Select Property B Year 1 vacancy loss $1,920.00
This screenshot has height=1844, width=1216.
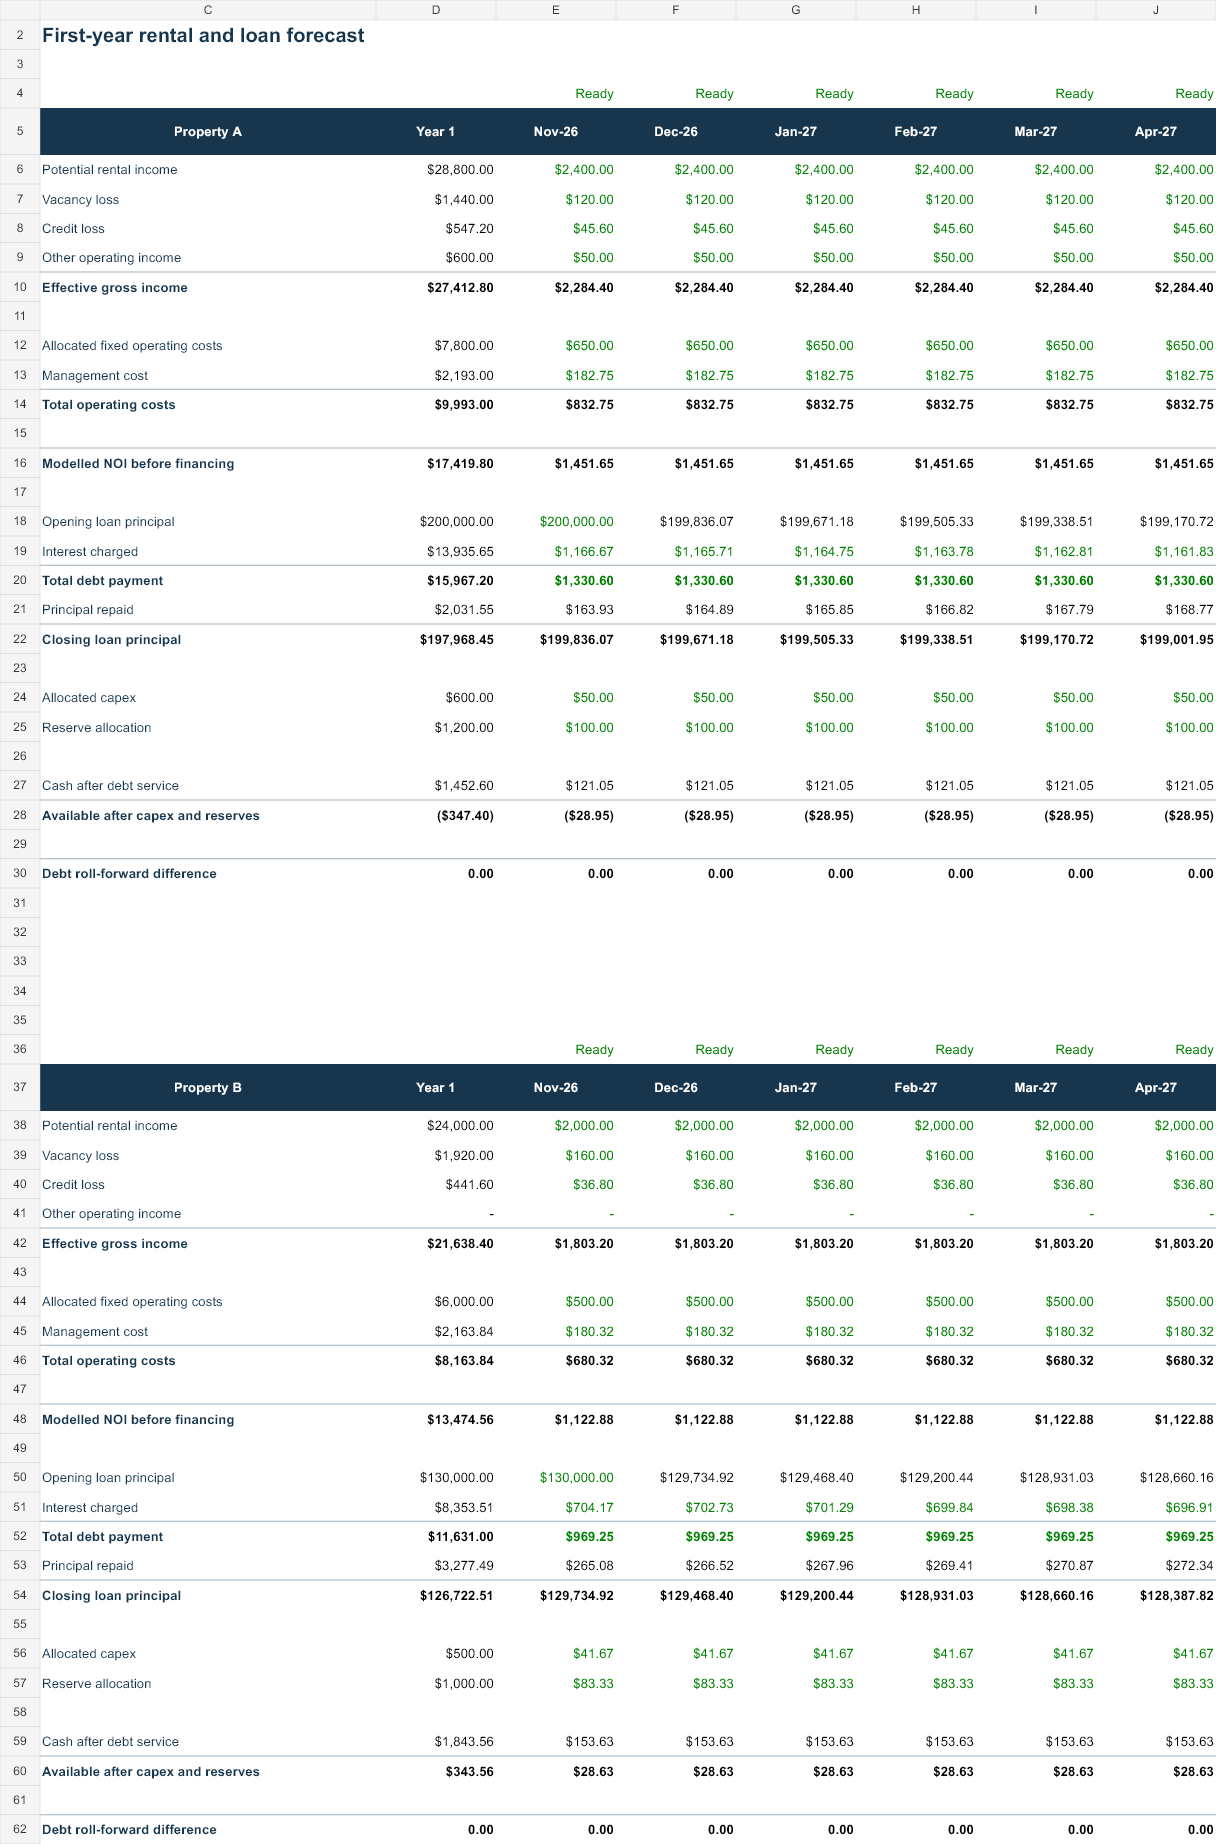[464, 1156]
